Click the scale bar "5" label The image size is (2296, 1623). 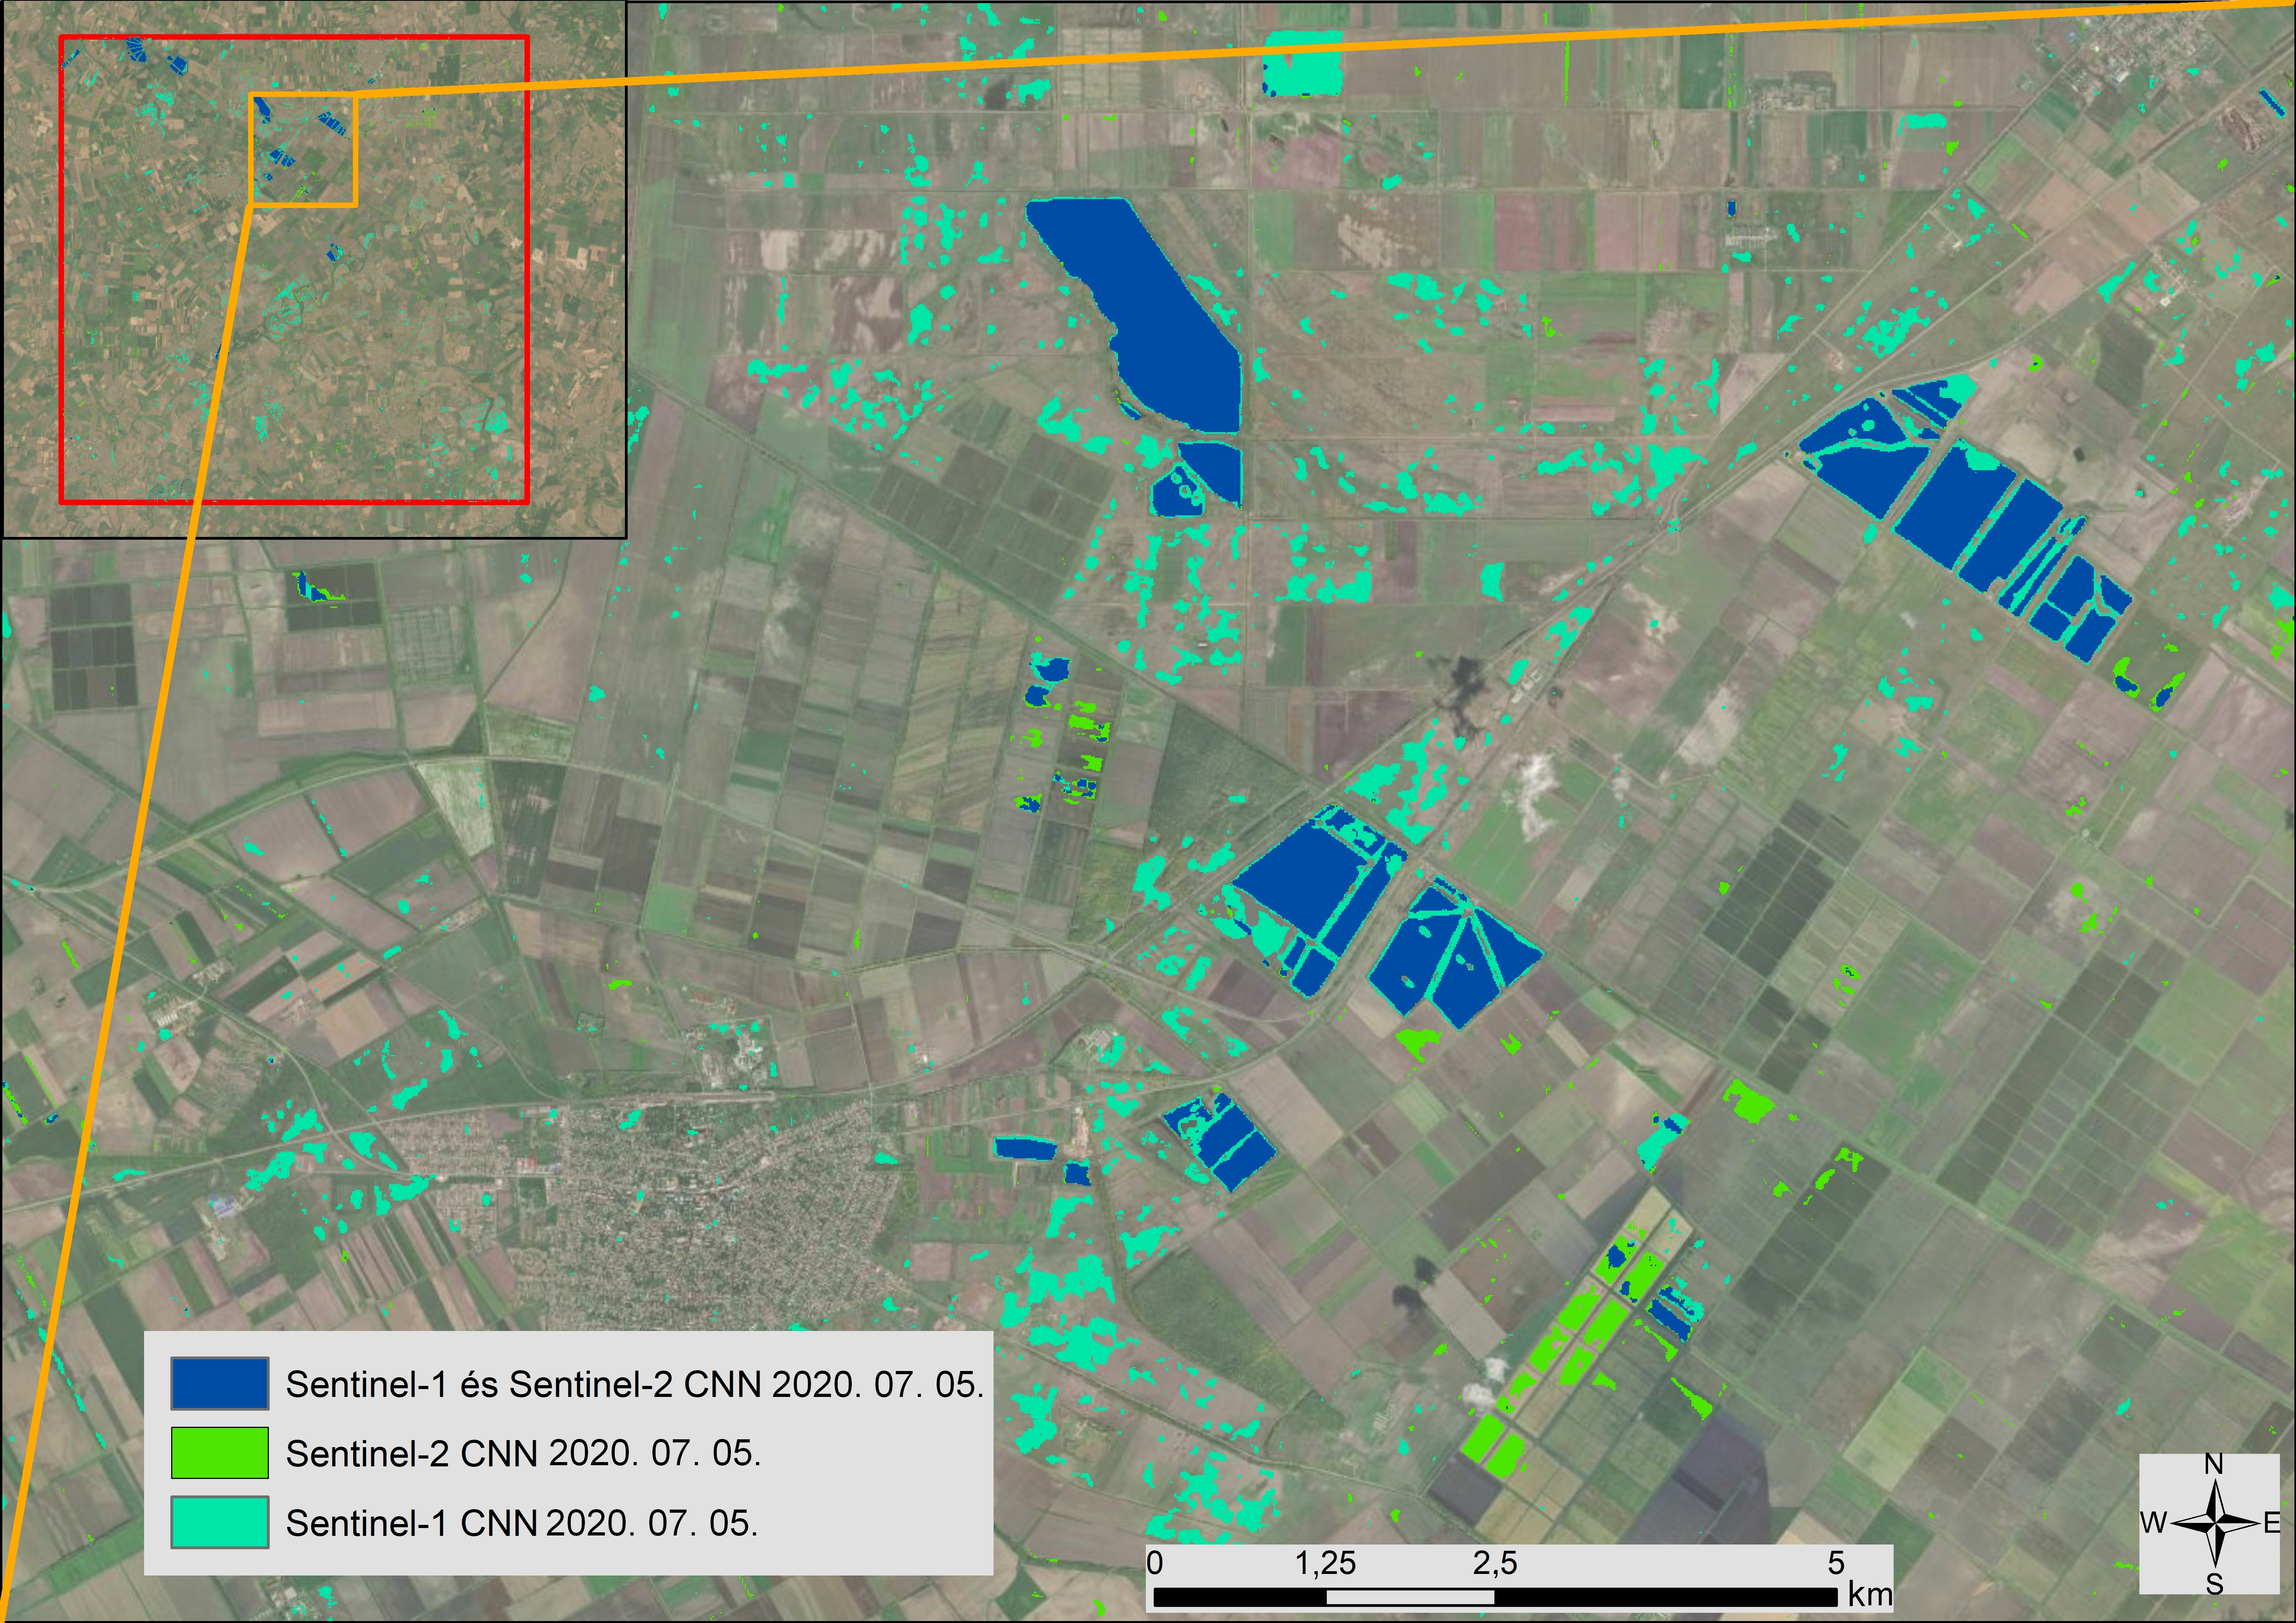(x=1836, y=1563)
